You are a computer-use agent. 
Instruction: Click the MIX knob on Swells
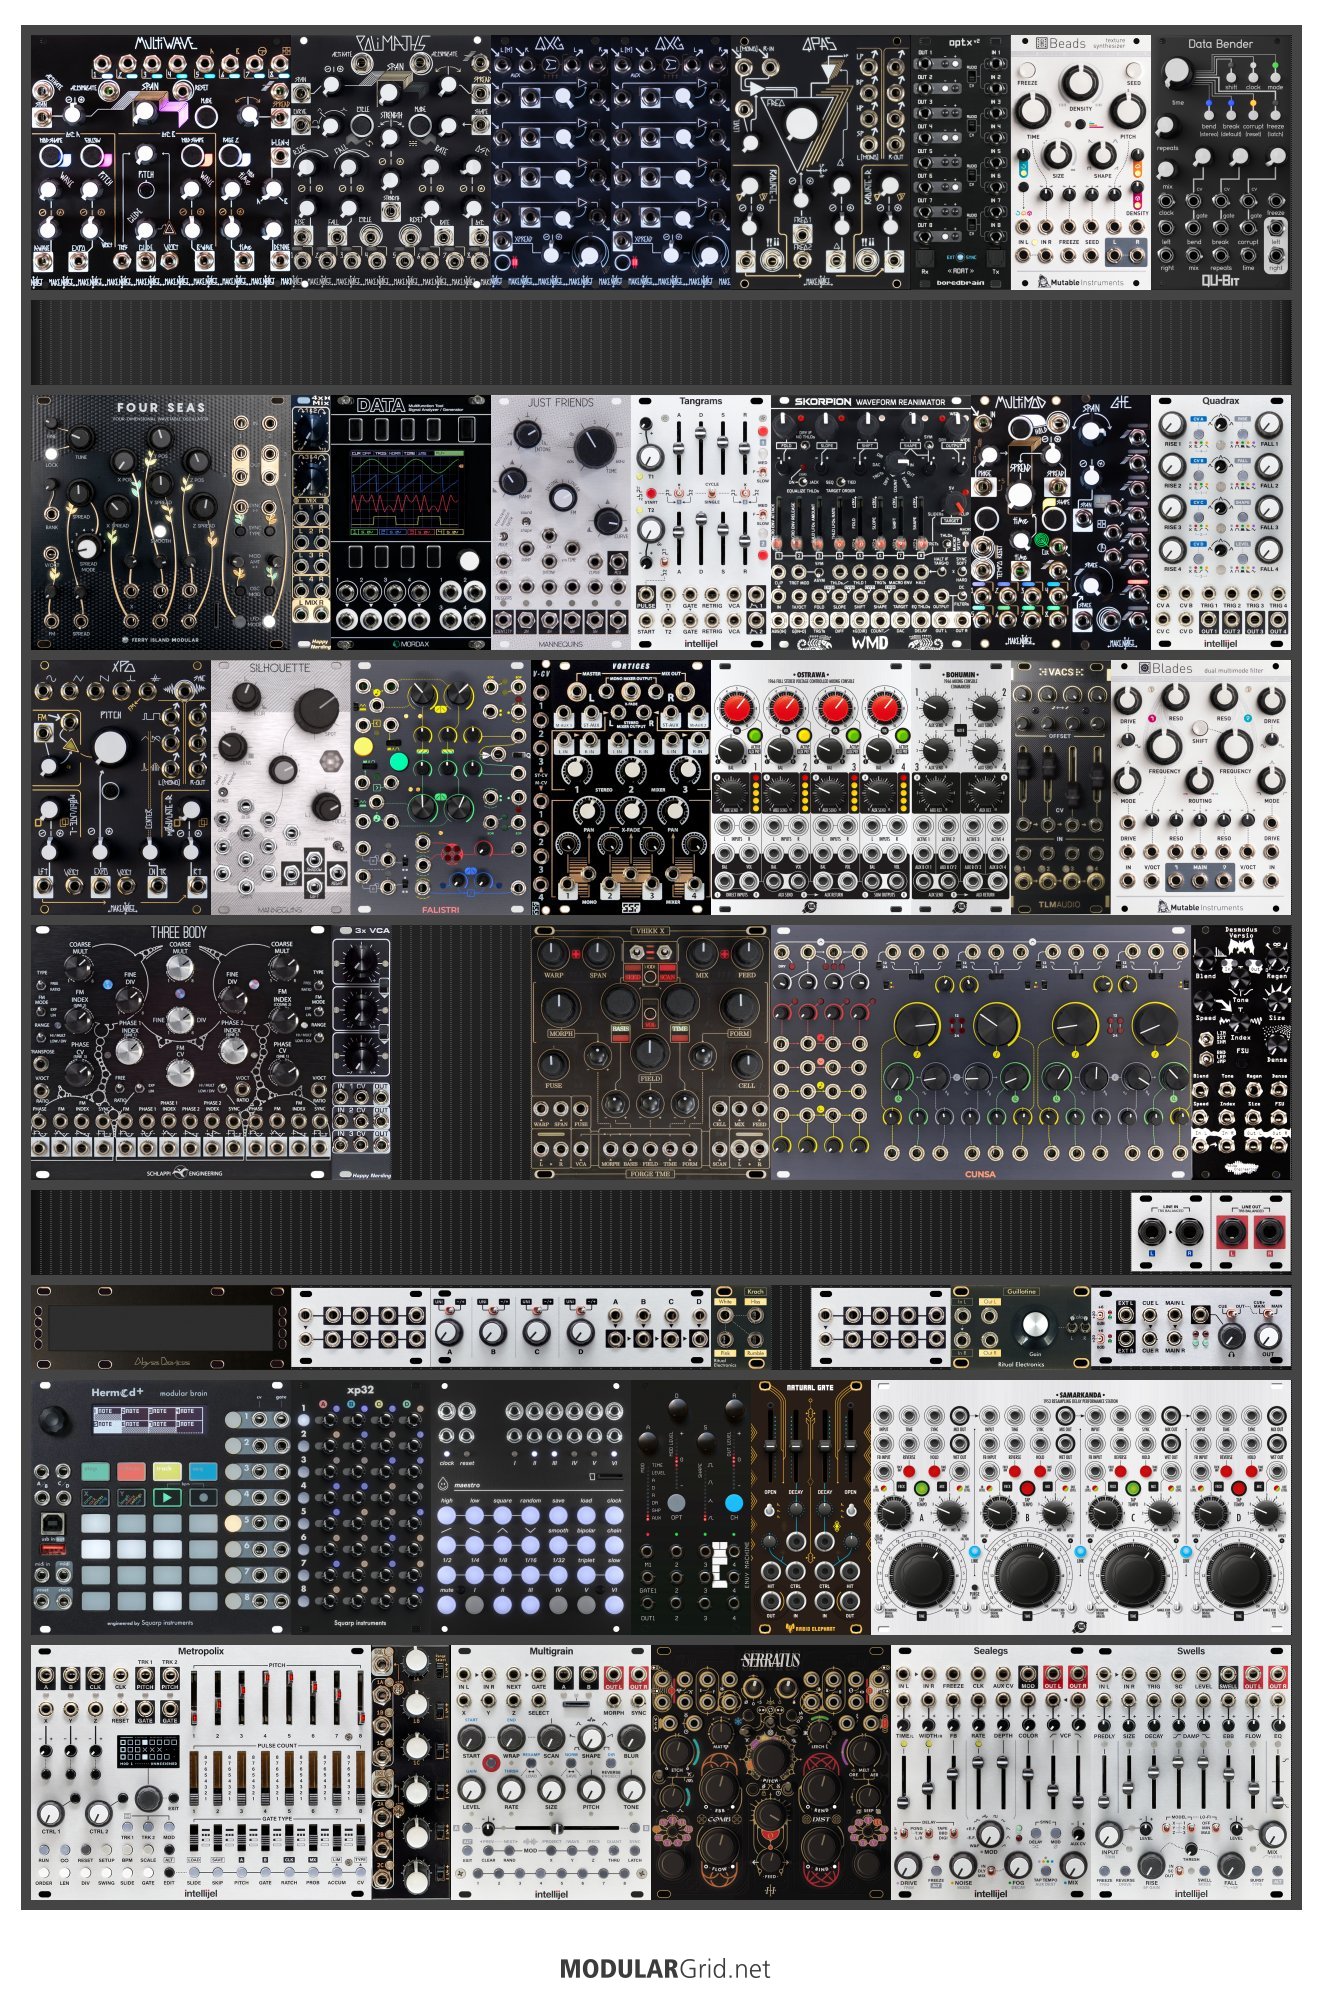point(1271,1833)
